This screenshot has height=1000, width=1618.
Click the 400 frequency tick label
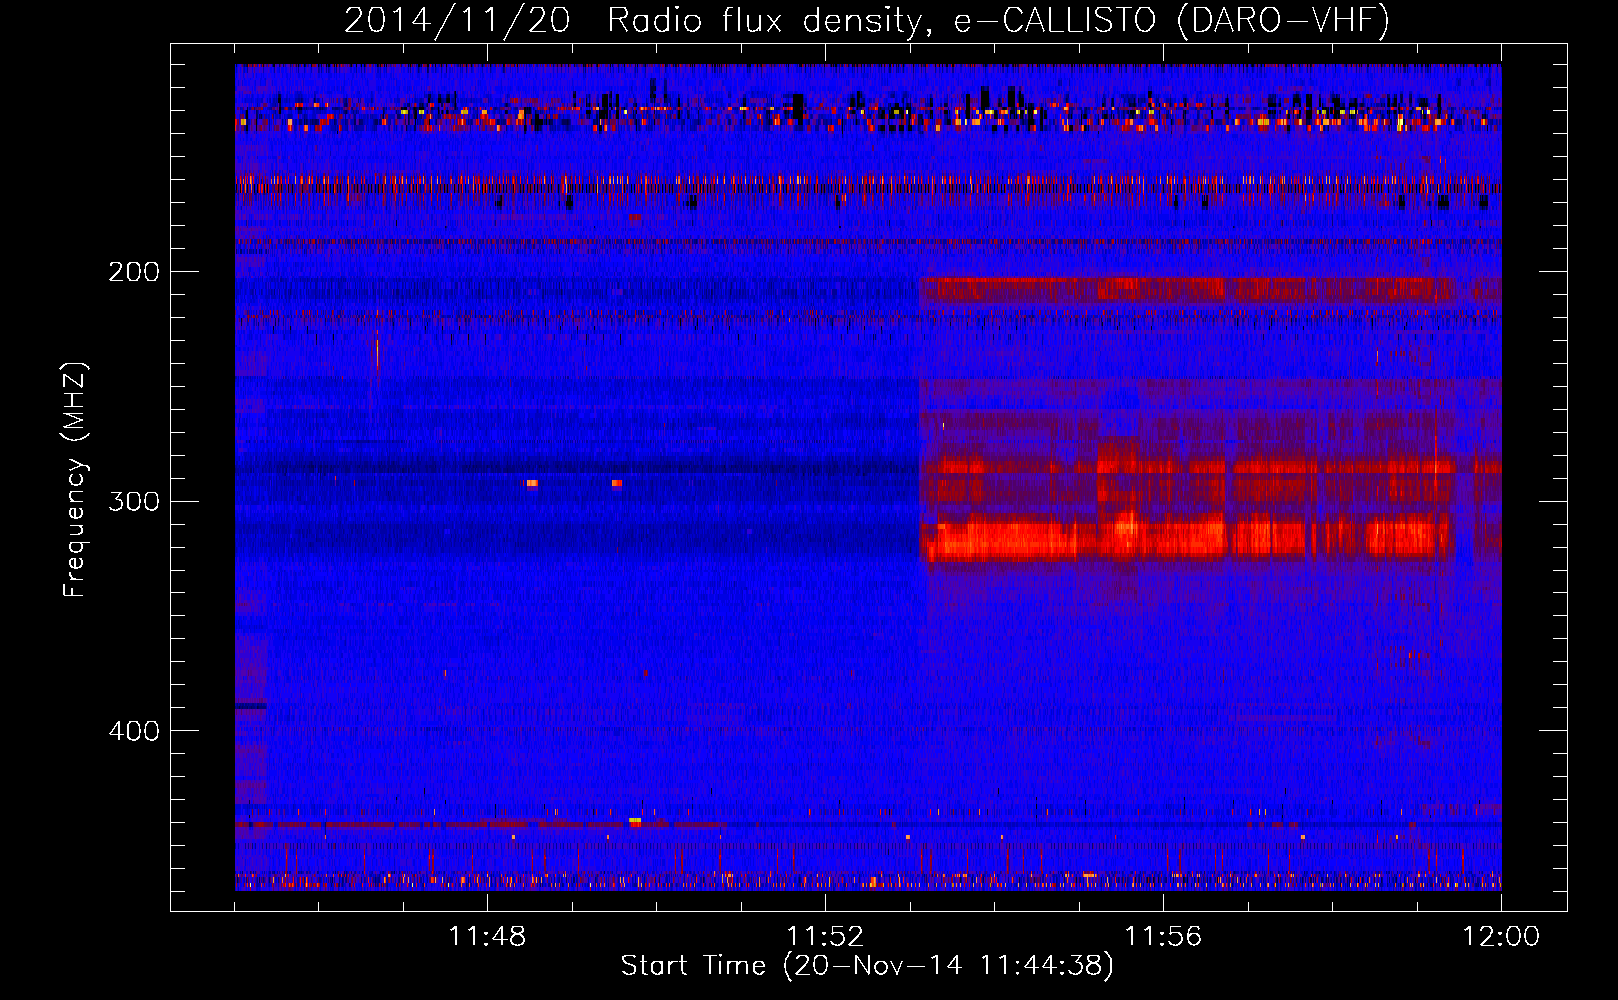[x=133, y=731]
